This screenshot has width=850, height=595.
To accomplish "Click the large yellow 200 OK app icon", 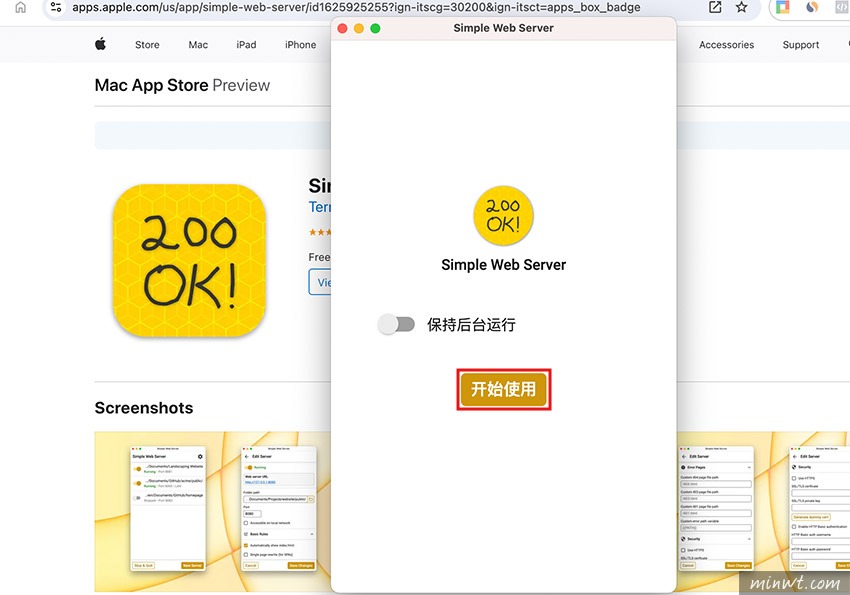I will 189,260.
